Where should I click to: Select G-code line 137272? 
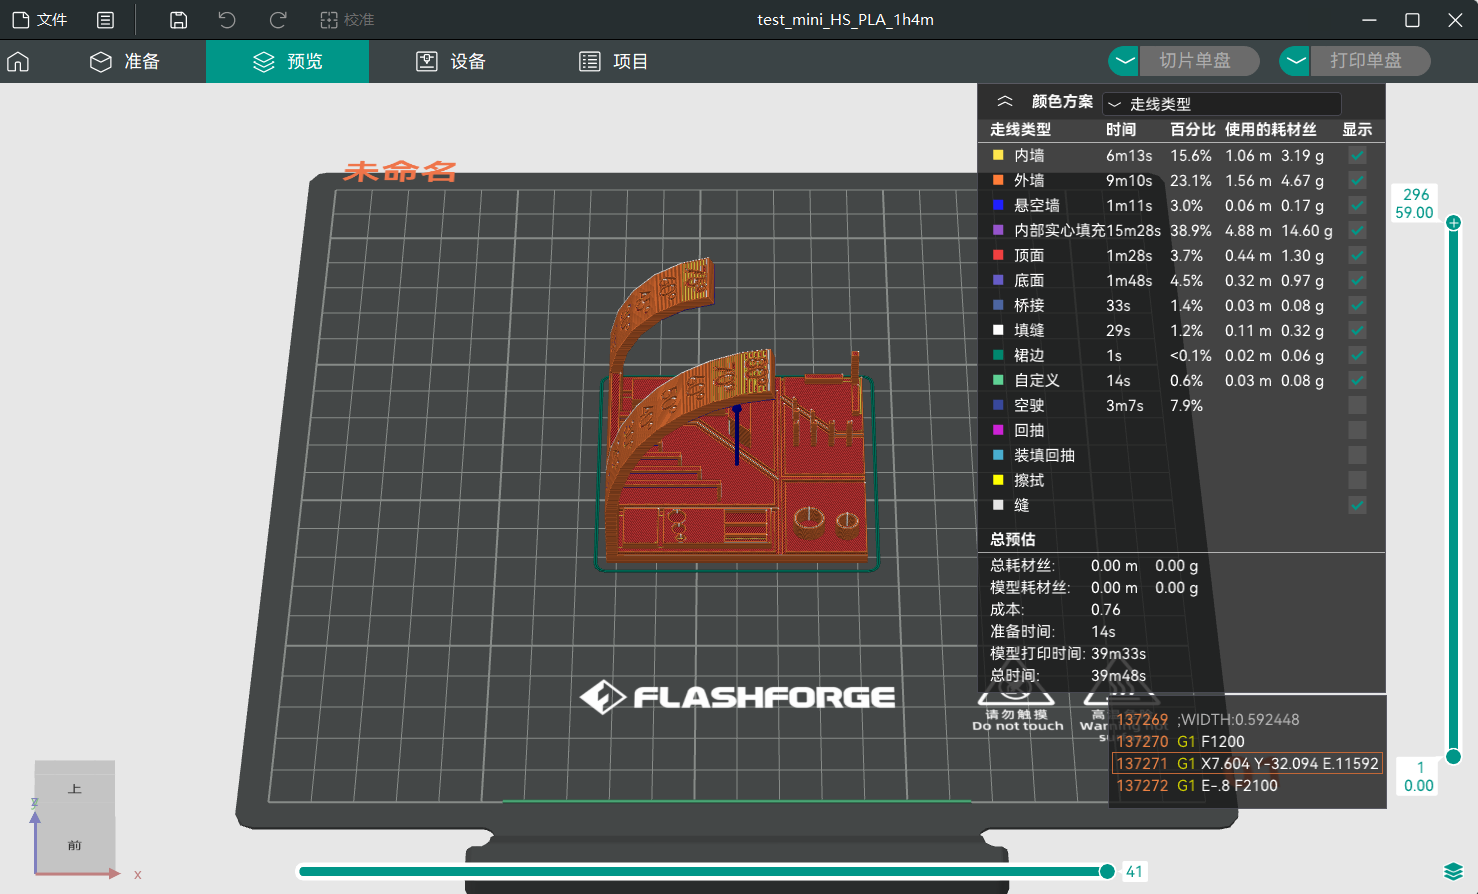click(x=1247, y=786)
